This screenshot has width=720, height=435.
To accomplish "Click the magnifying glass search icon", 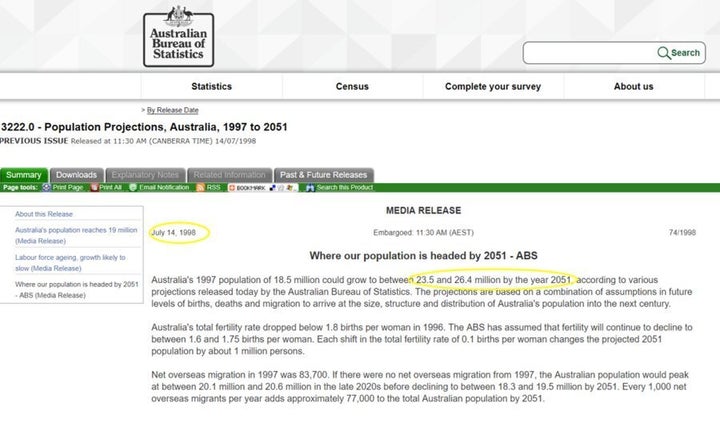I will tap(664, 53).
